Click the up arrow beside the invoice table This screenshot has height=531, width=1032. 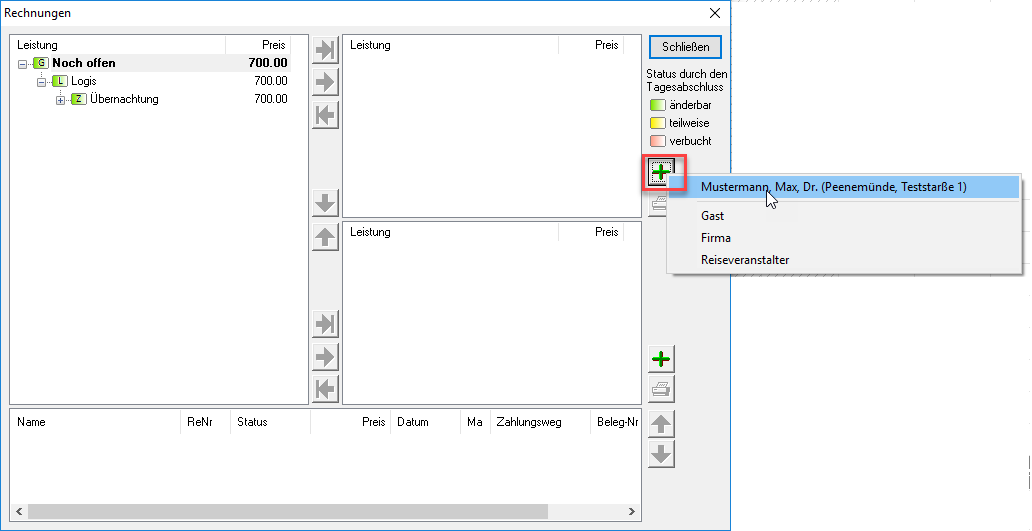(661, 424)
